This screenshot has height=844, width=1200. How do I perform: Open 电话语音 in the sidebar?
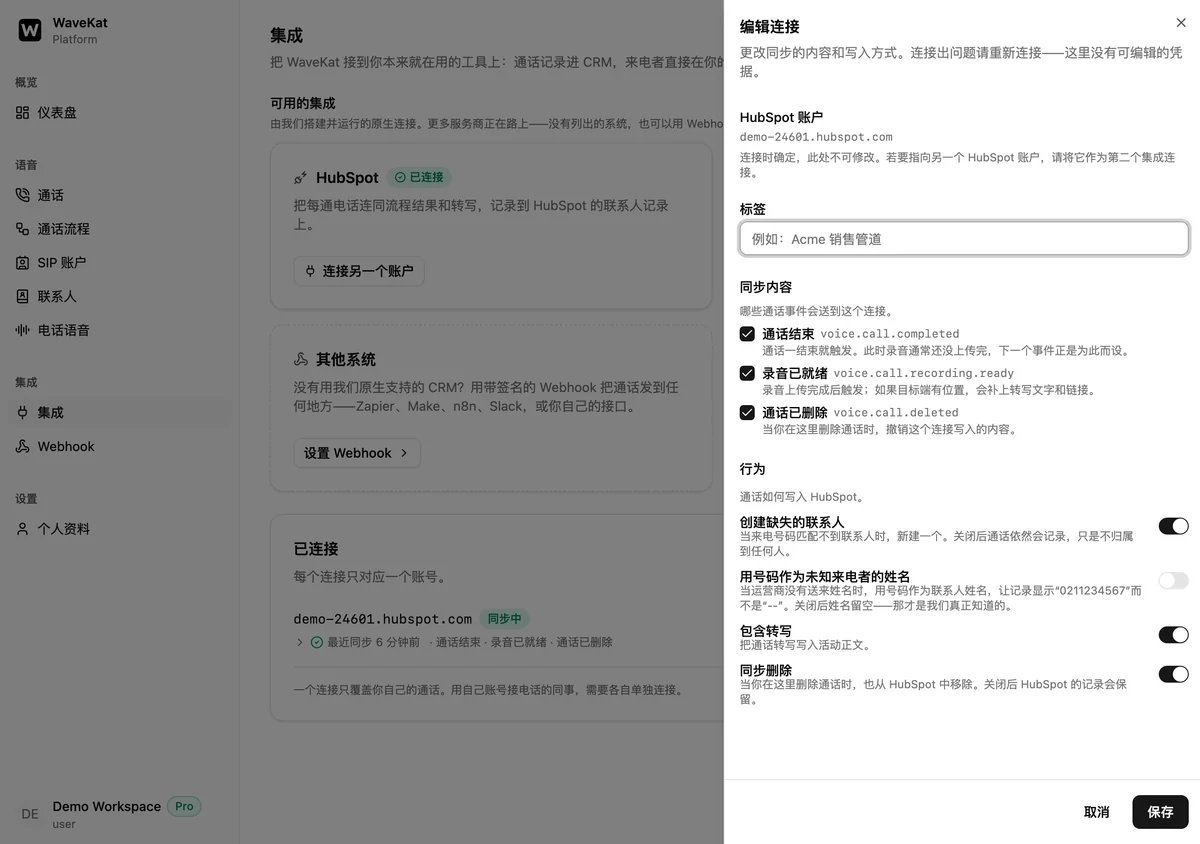coord(120,330)
